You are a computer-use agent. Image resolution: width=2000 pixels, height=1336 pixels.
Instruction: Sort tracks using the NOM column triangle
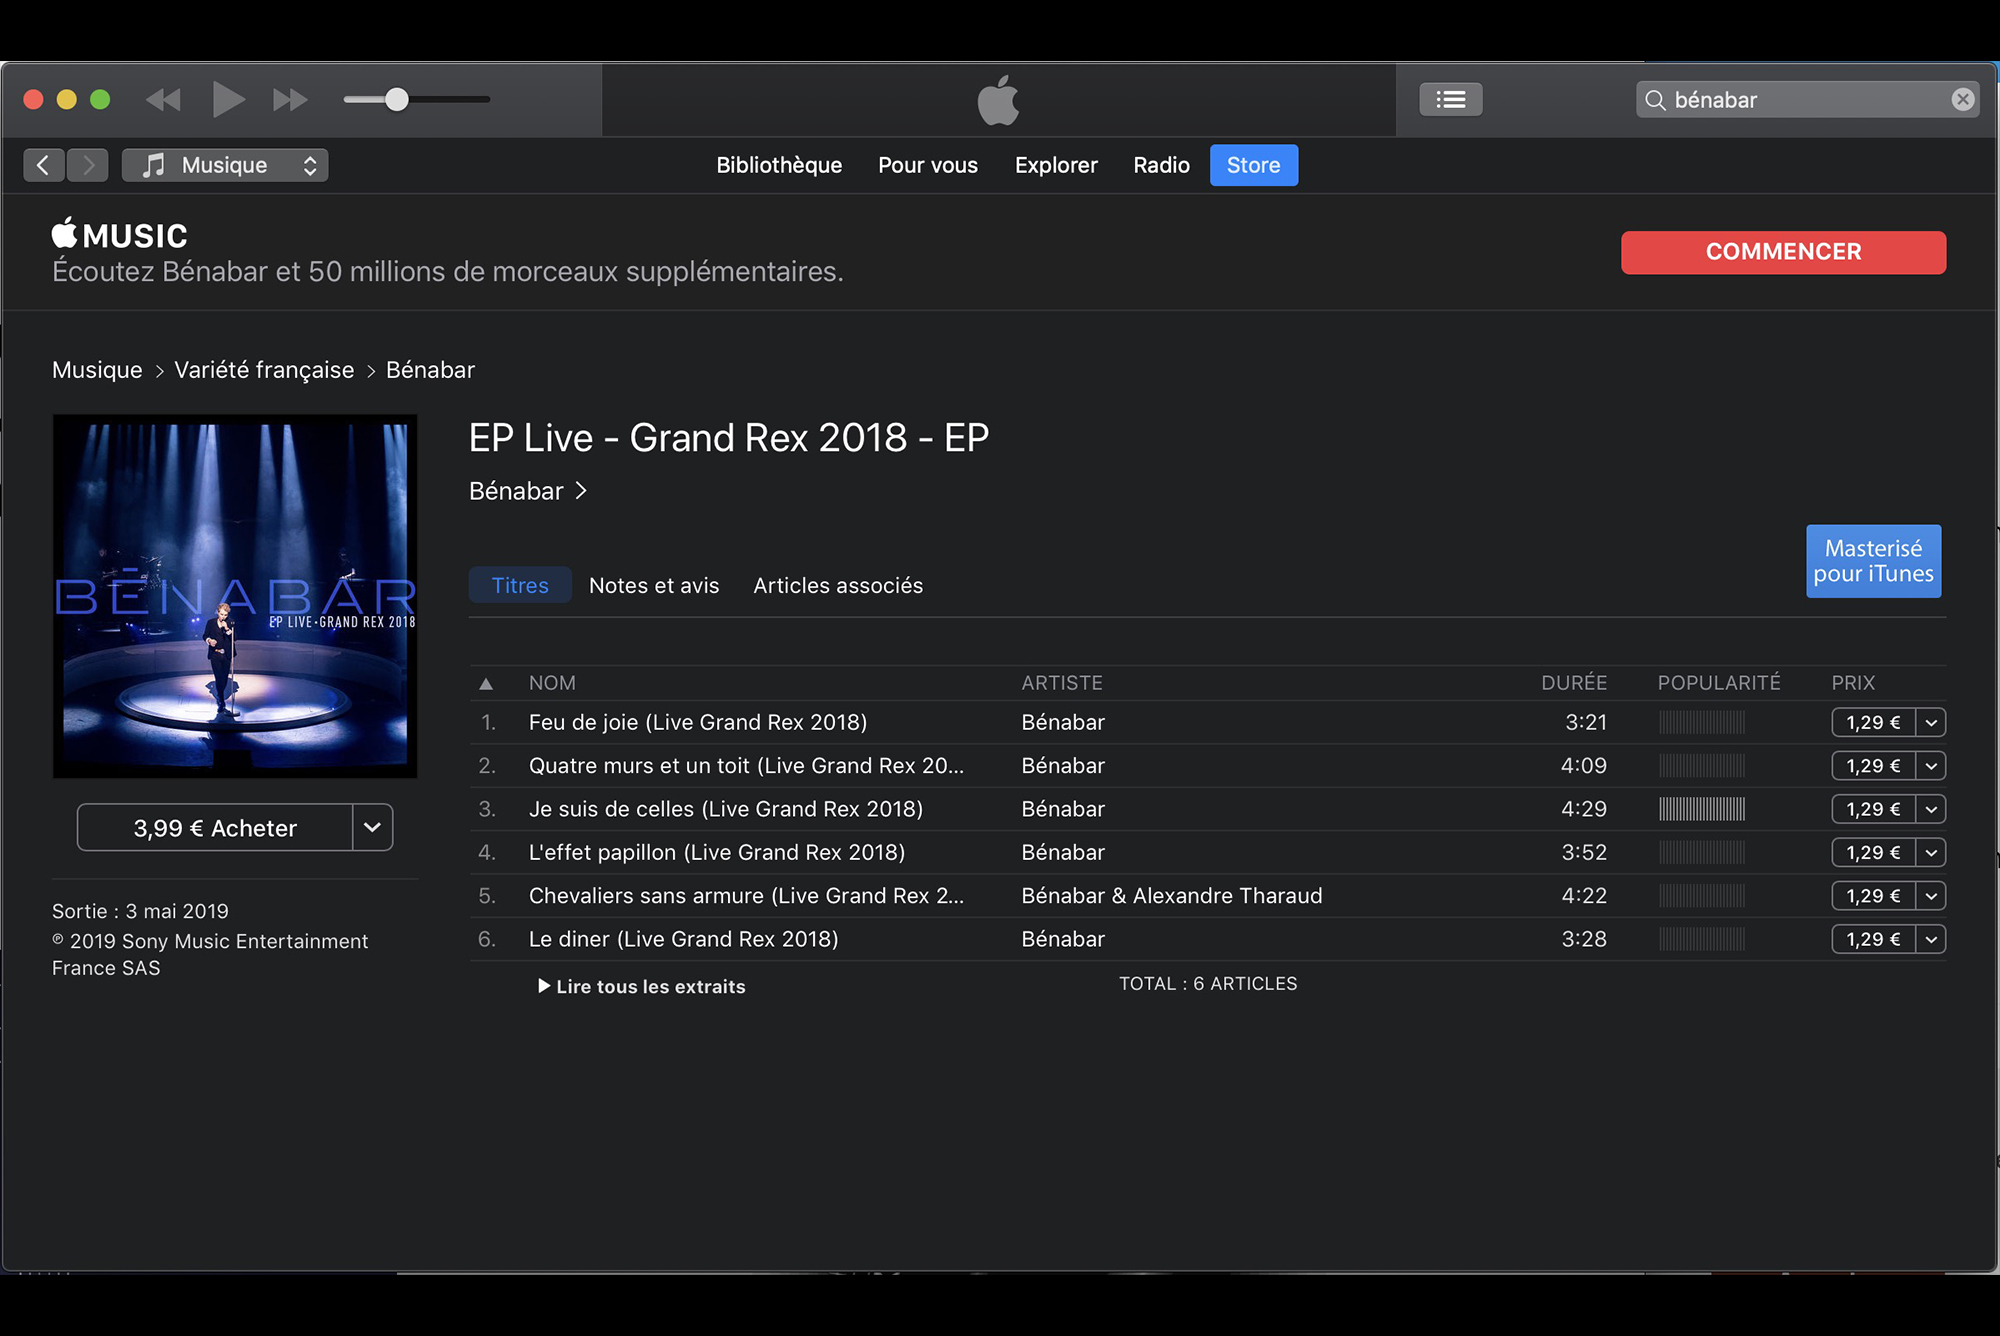point(486,684)
